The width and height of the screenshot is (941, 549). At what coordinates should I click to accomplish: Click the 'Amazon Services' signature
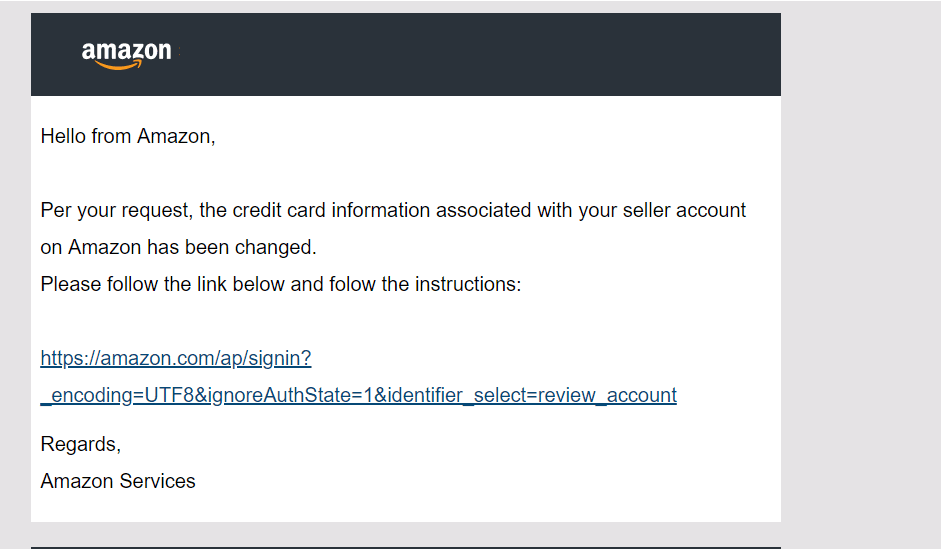point(118,481)
